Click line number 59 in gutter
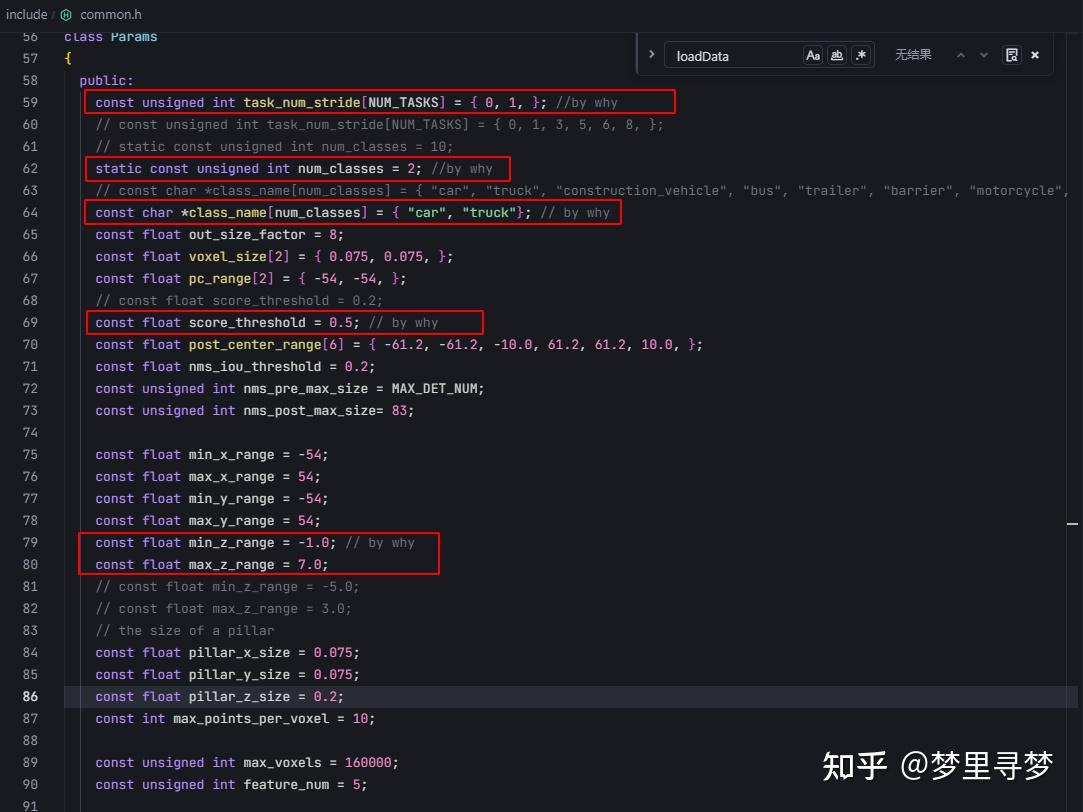Screen dimensions: 1083x812 30,102
